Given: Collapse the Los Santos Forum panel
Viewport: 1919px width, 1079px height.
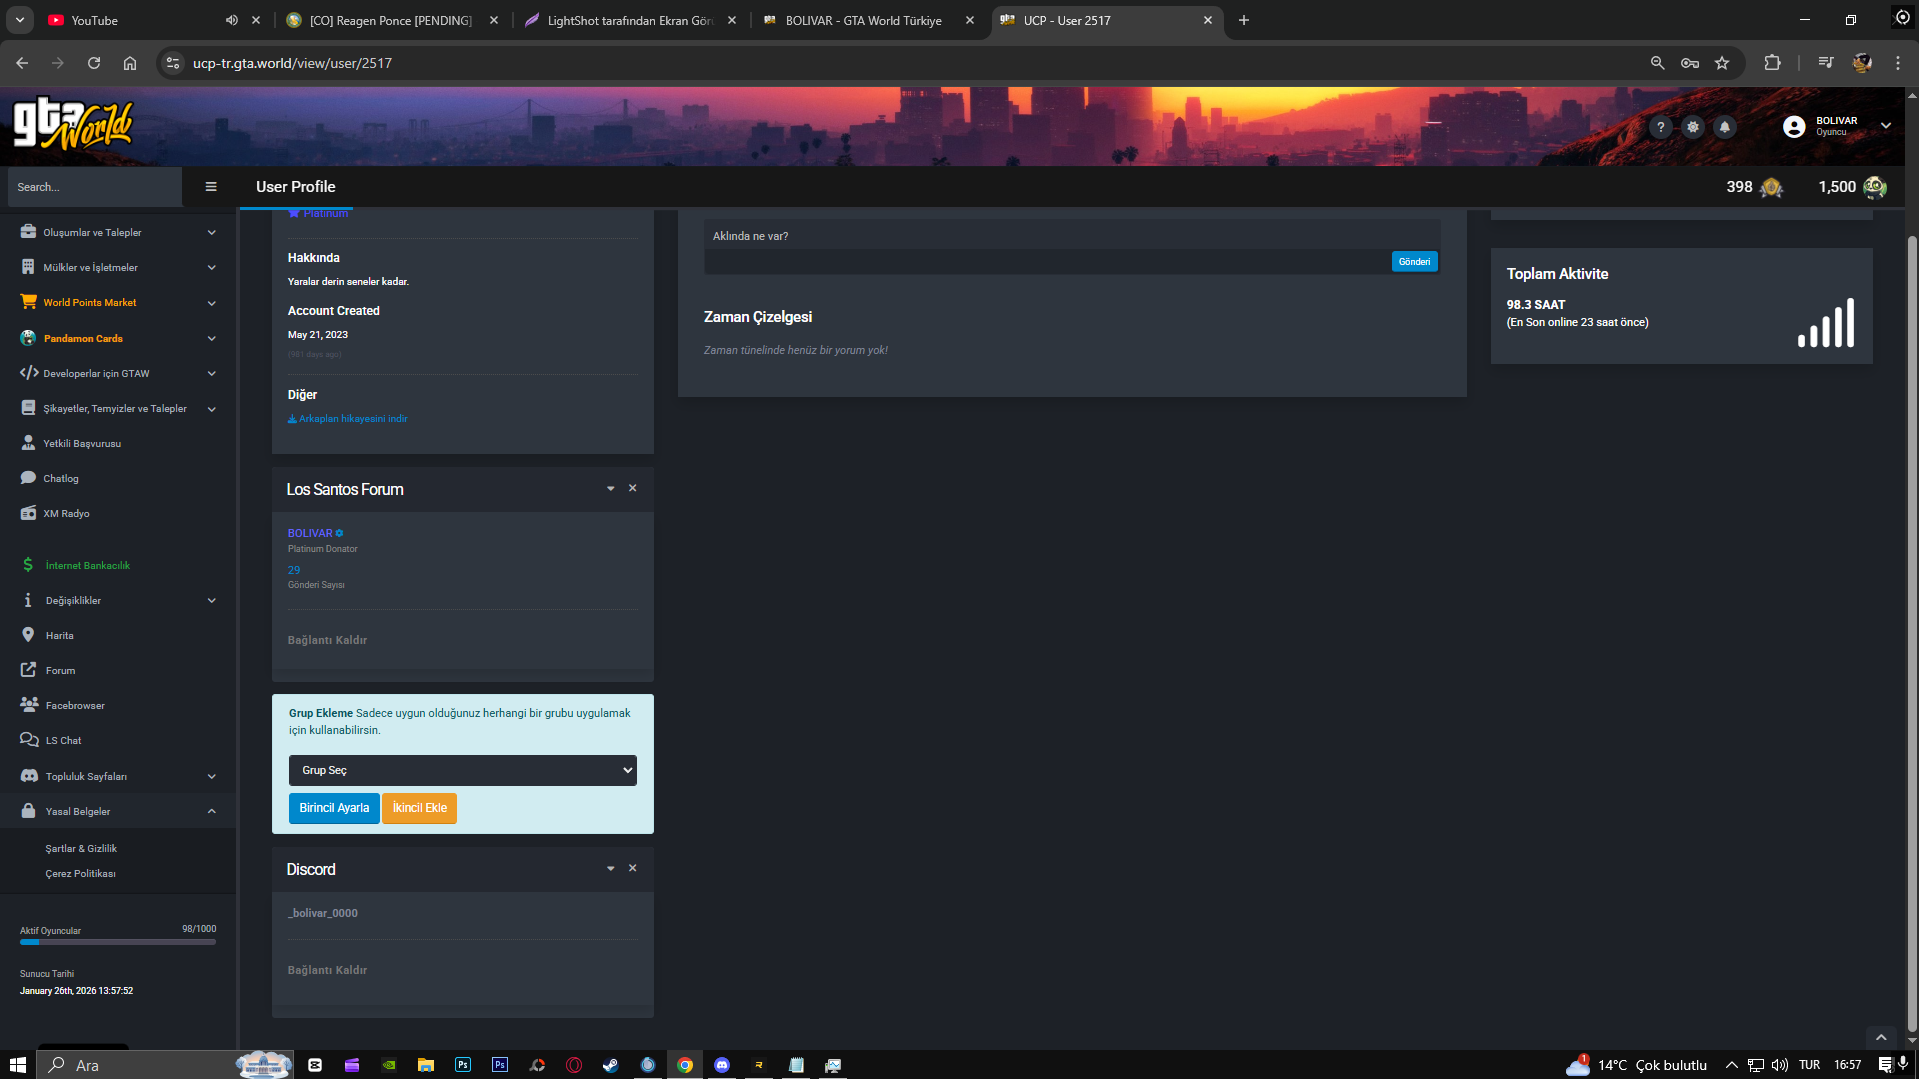Looking at the screenshot, I should [x=610, y=489].
